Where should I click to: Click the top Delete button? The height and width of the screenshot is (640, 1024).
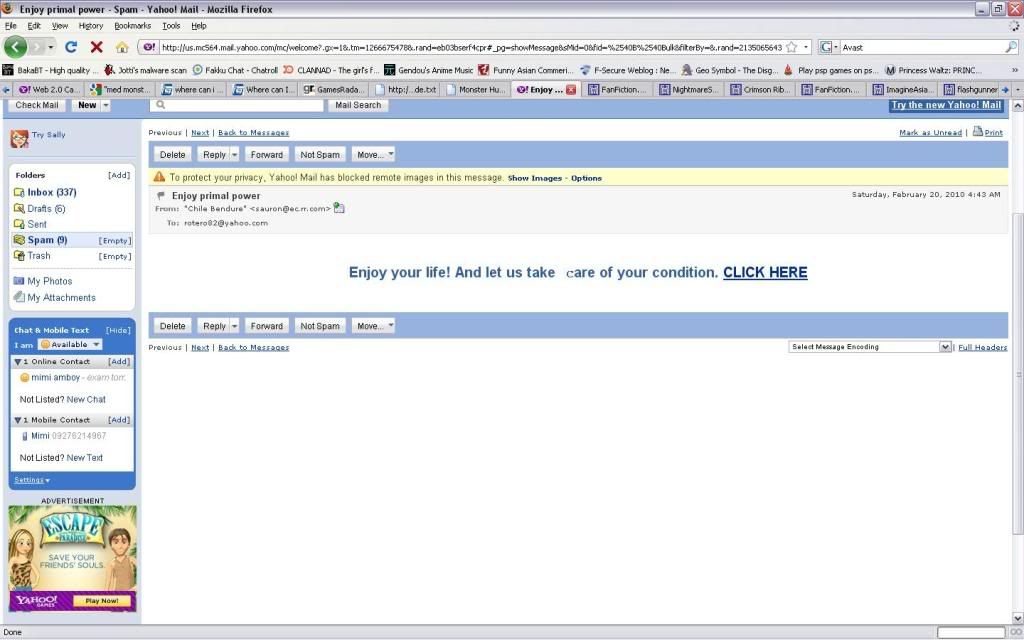172,155
